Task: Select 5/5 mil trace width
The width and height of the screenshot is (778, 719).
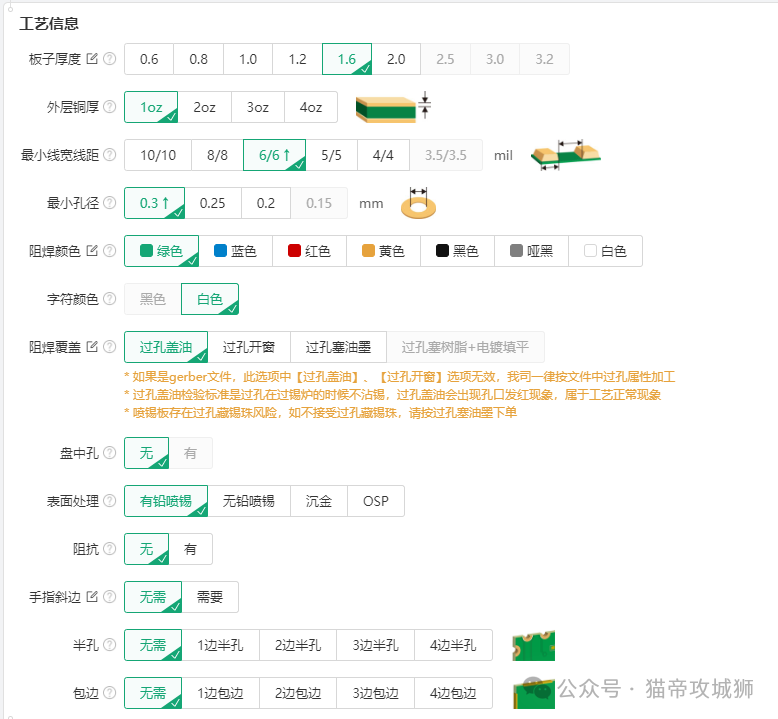Action: (331, 155)
